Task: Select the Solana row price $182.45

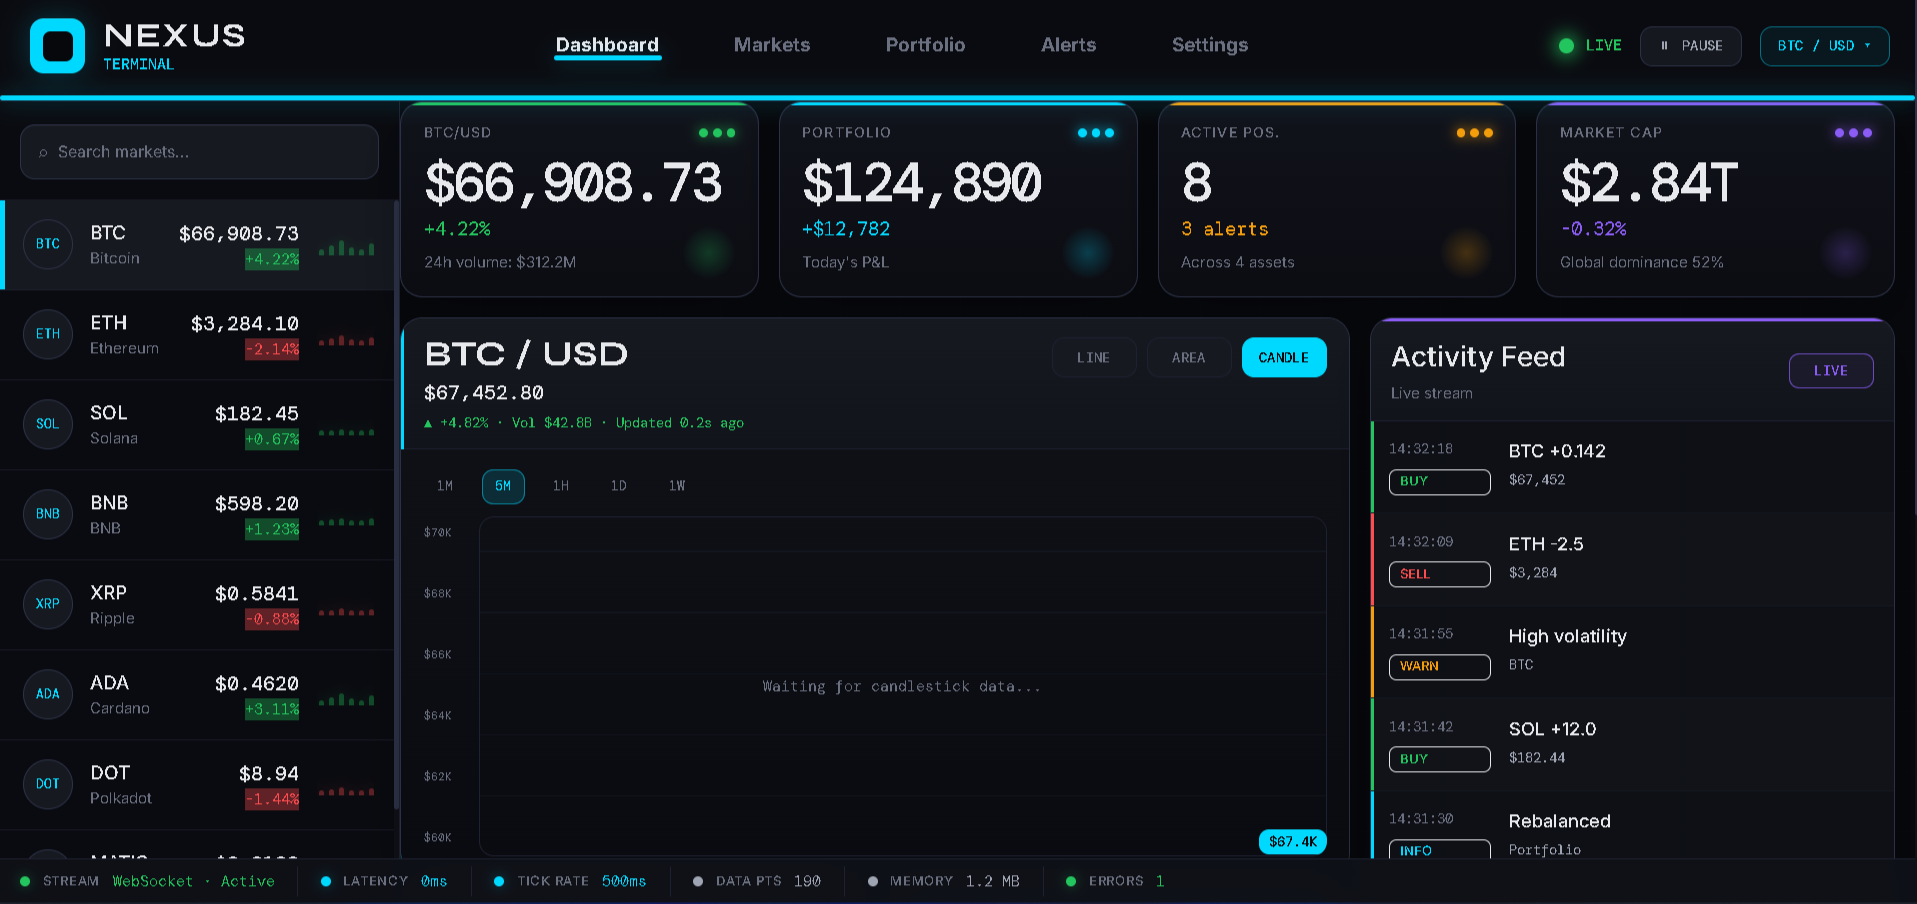Action: [x=257, y=414]
